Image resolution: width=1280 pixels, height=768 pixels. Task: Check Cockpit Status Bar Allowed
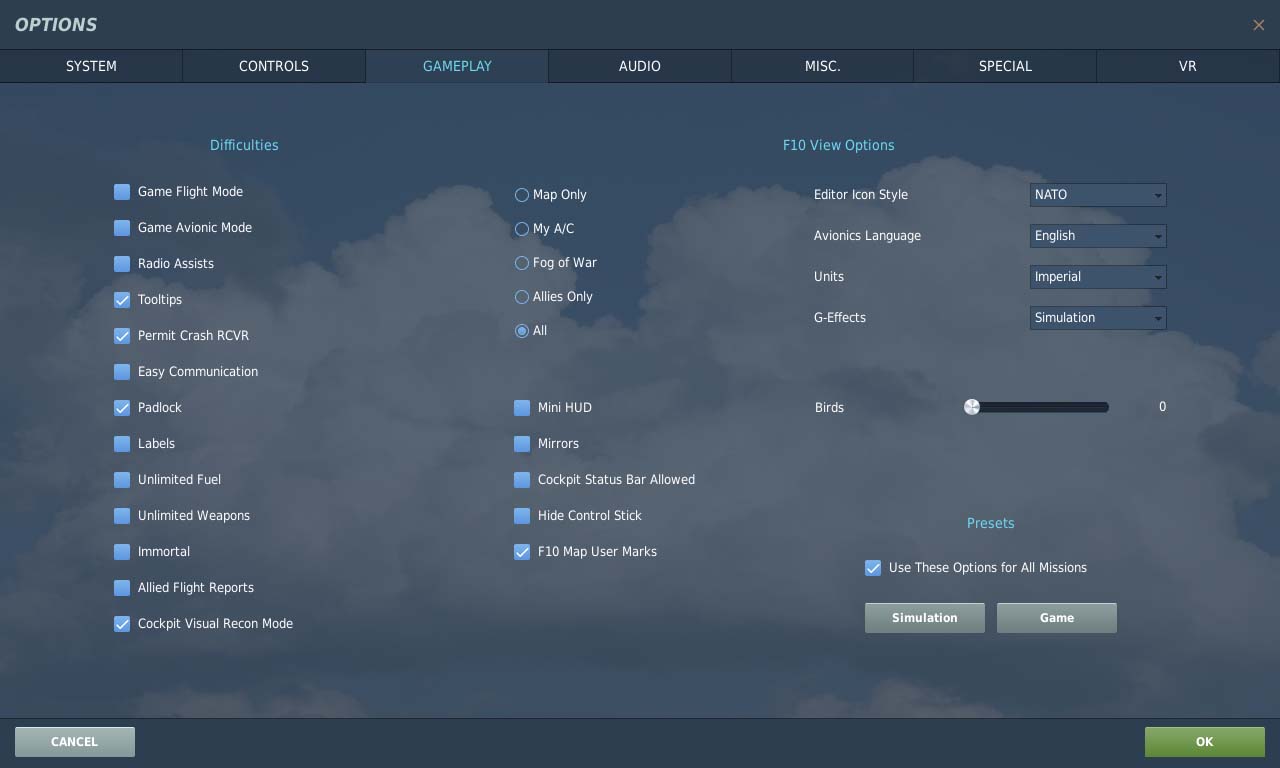[x=522, y=480]
